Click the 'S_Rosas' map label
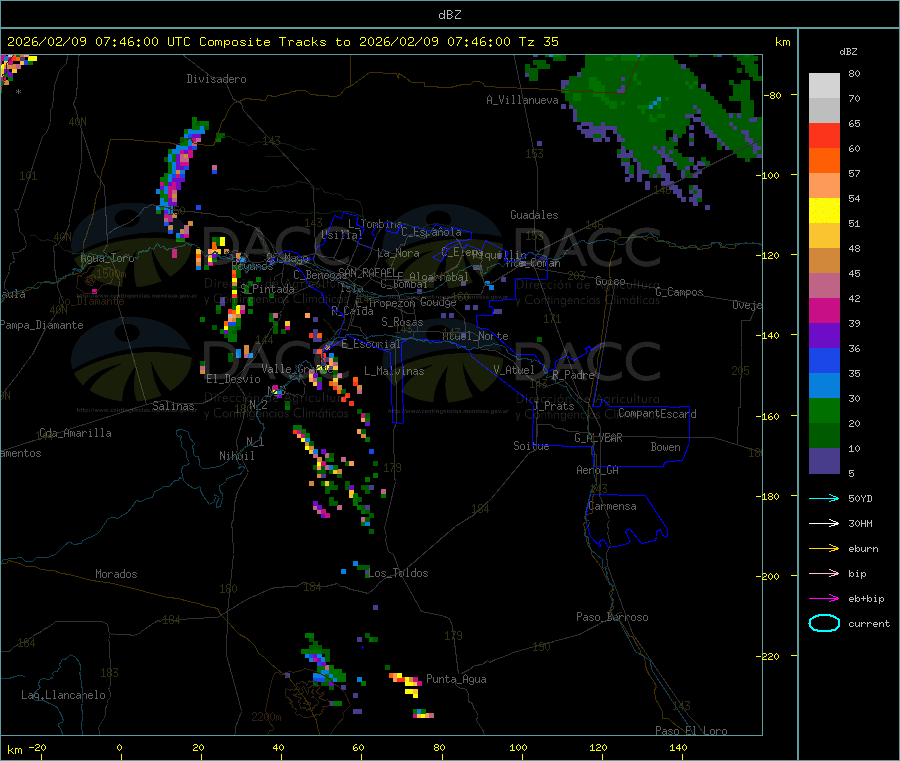 pos(402,322)
